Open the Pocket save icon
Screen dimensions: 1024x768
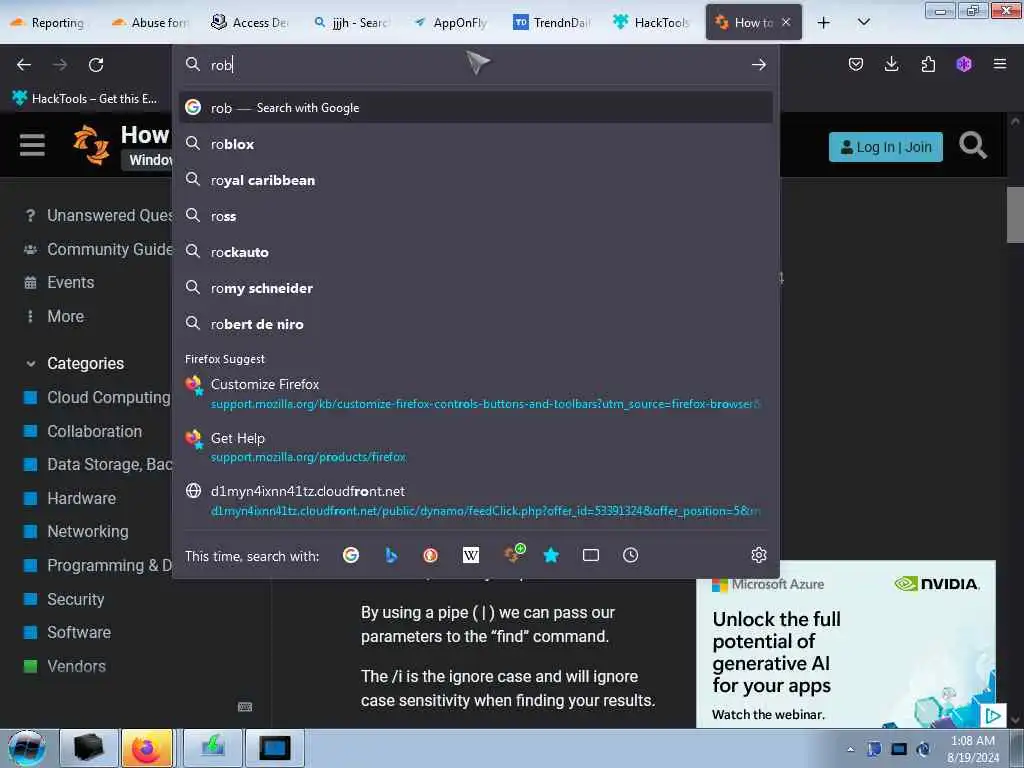tap(856, 64)
